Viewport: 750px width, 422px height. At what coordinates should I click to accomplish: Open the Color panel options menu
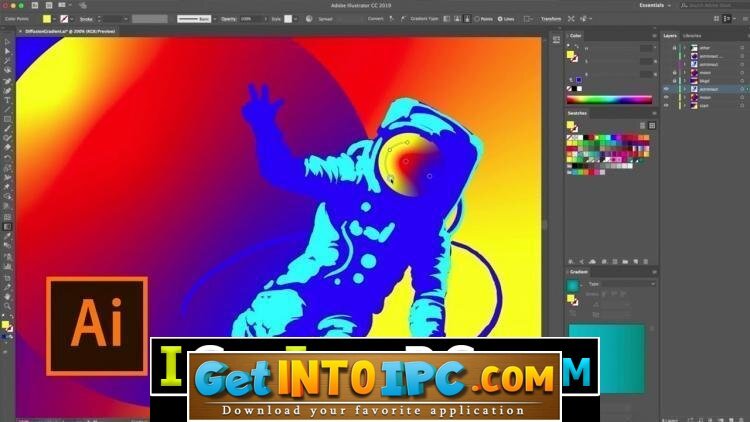[654, 36]
